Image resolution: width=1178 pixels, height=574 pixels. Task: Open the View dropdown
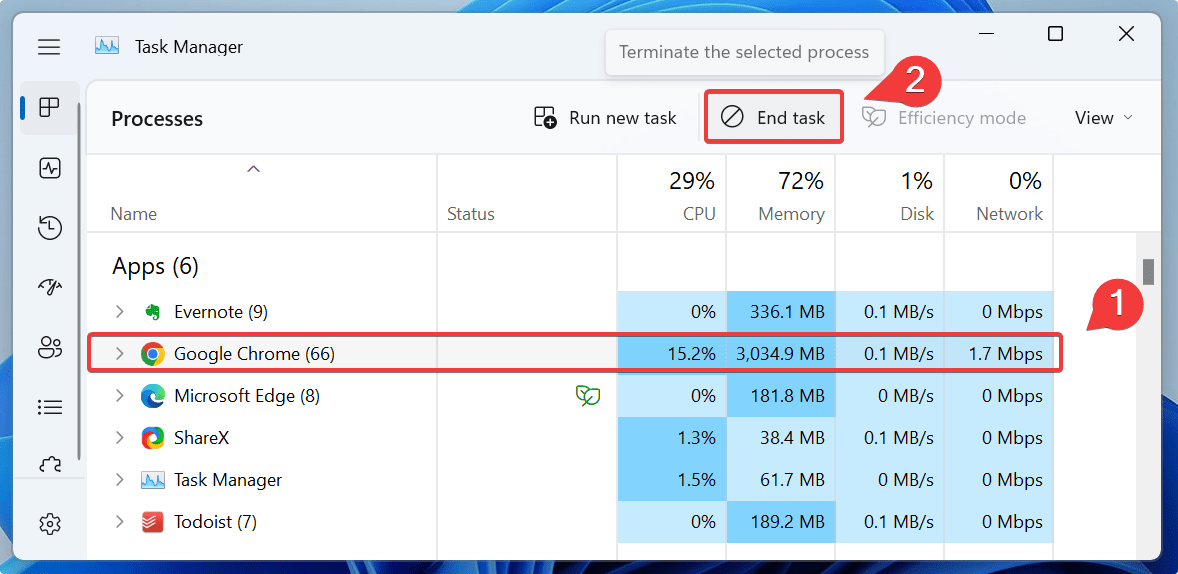click(x=1103, y=118)
